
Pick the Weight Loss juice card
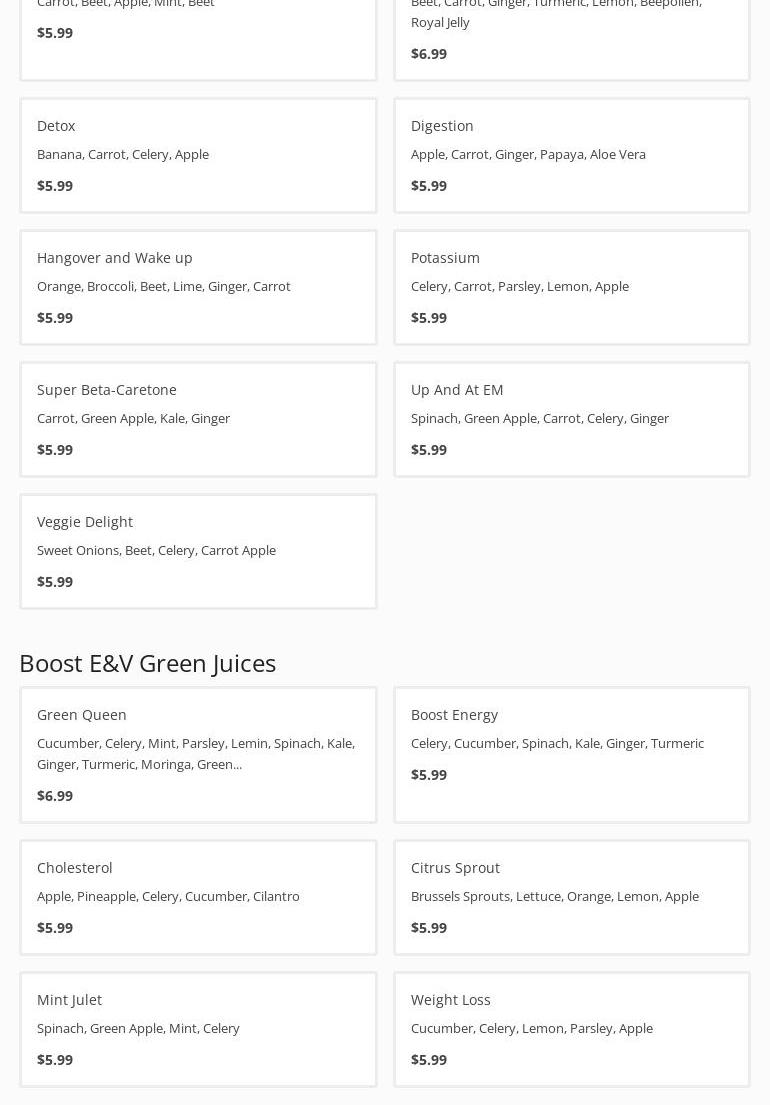[572, 1029]
